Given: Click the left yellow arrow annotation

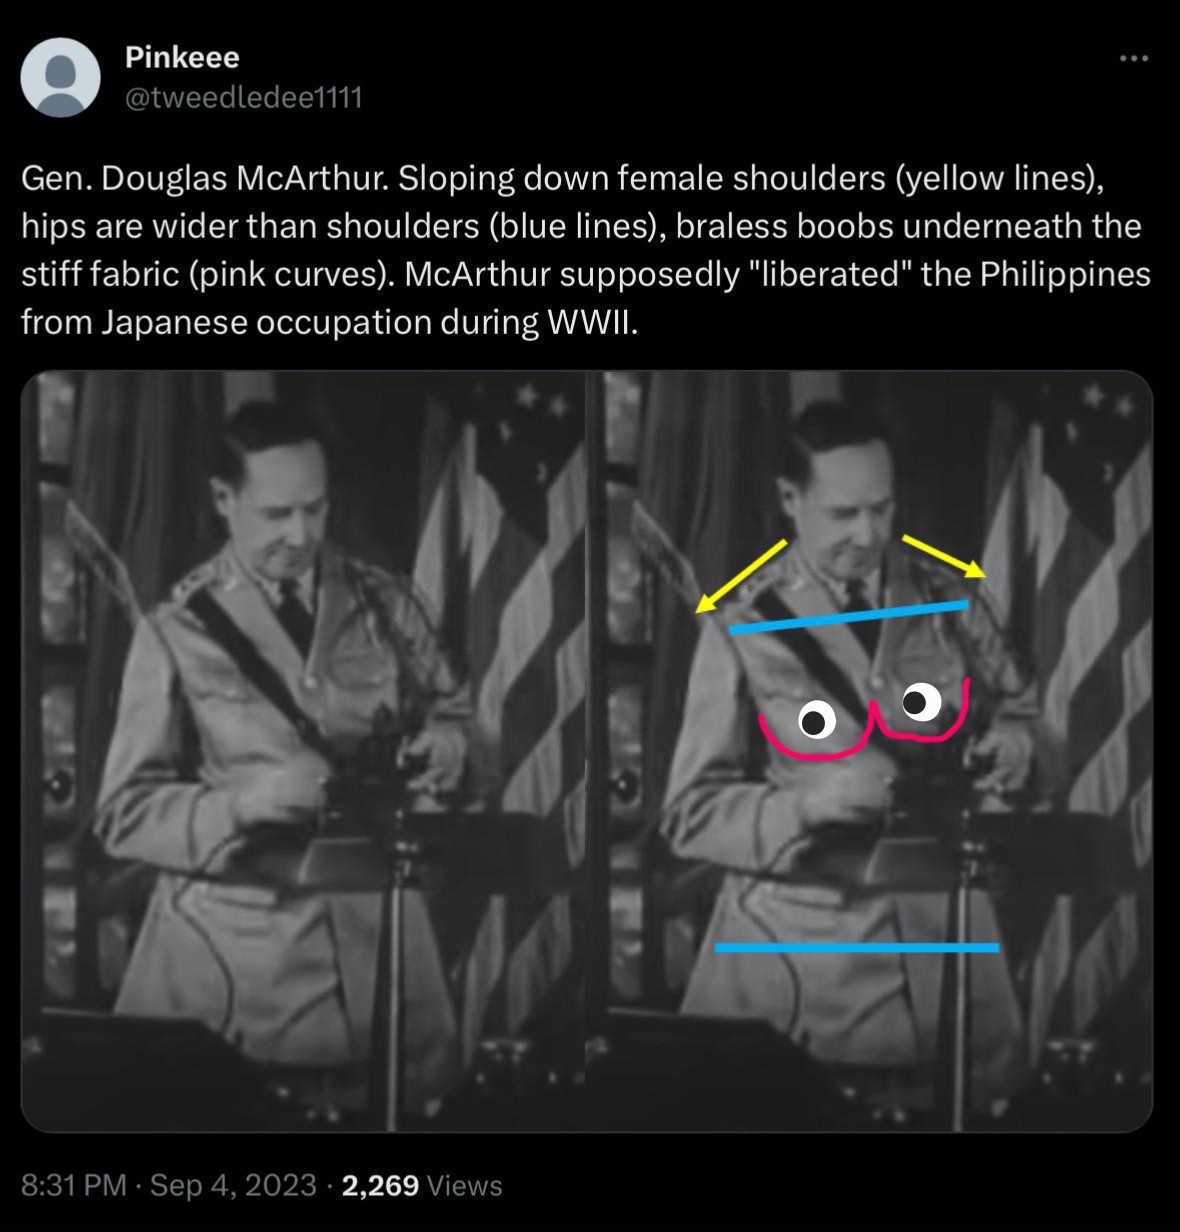Looking at the screenshot, I should [741, 575].
